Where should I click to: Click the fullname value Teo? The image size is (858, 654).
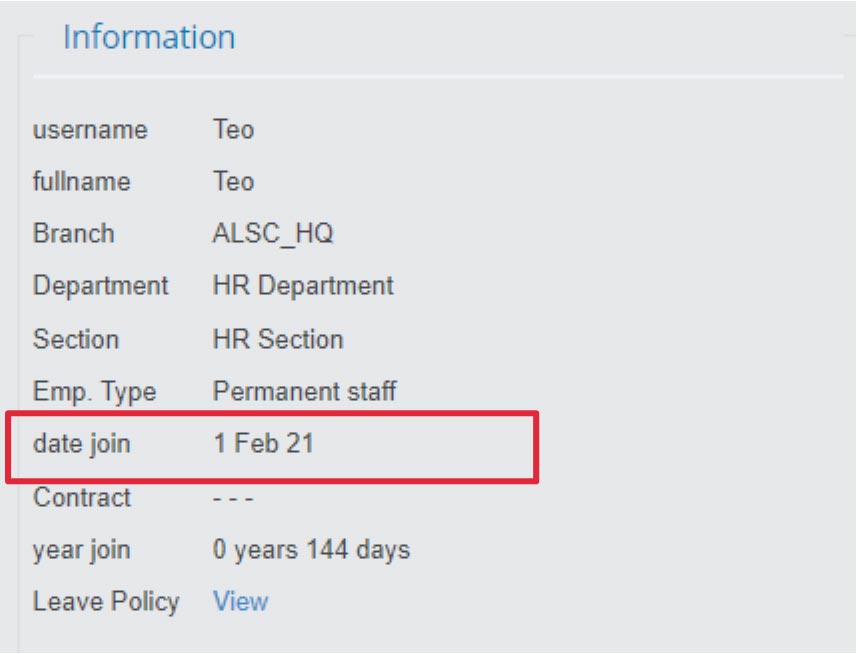tap(233, 182)
